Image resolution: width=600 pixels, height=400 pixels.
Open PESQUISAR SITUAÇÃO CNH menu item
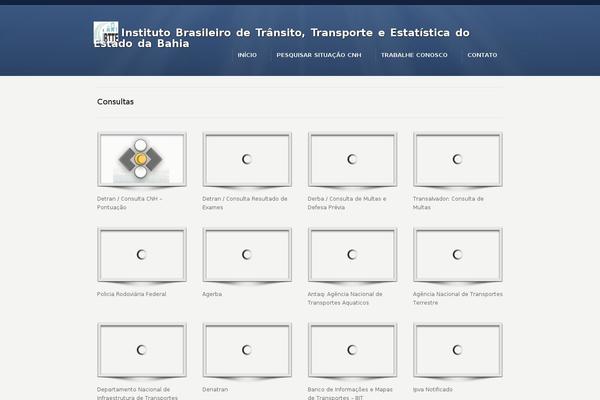[319, 55]
